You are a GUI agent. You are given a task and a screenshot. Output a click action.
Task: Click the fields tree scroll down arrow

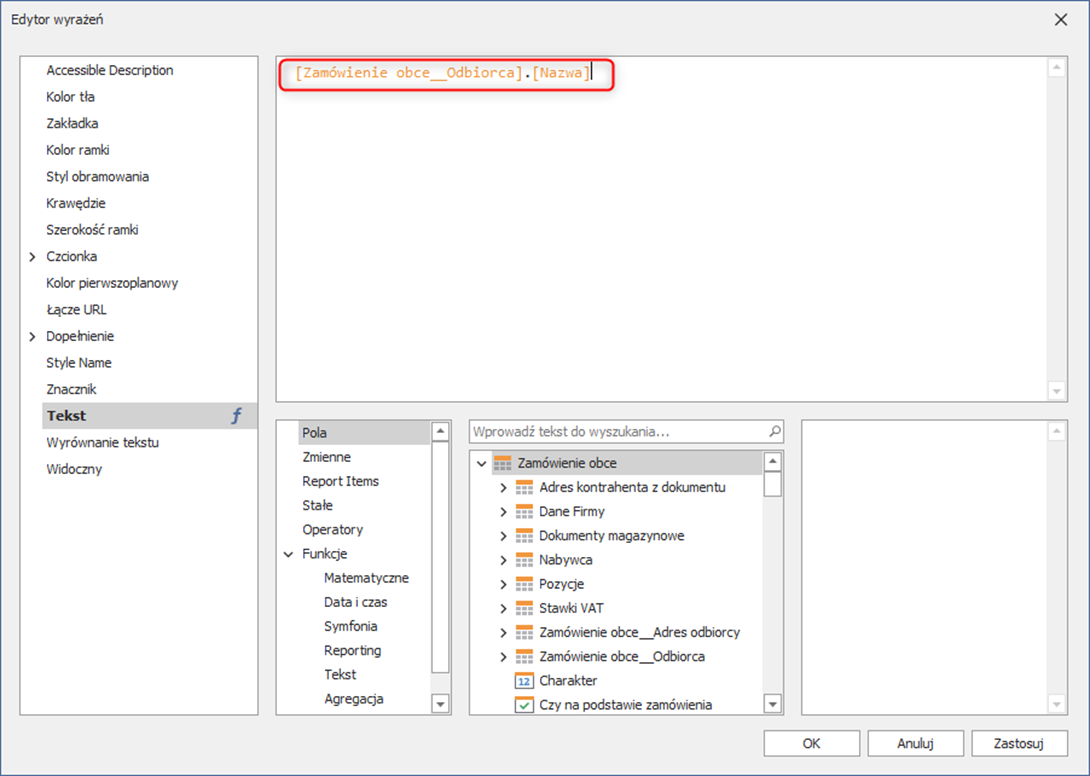772,705
